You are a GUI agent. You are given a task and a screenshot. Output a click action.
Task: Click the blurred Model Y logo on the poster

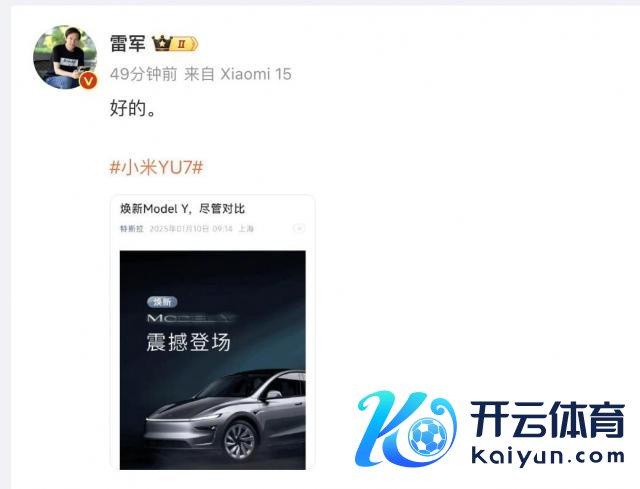[190, 318]
